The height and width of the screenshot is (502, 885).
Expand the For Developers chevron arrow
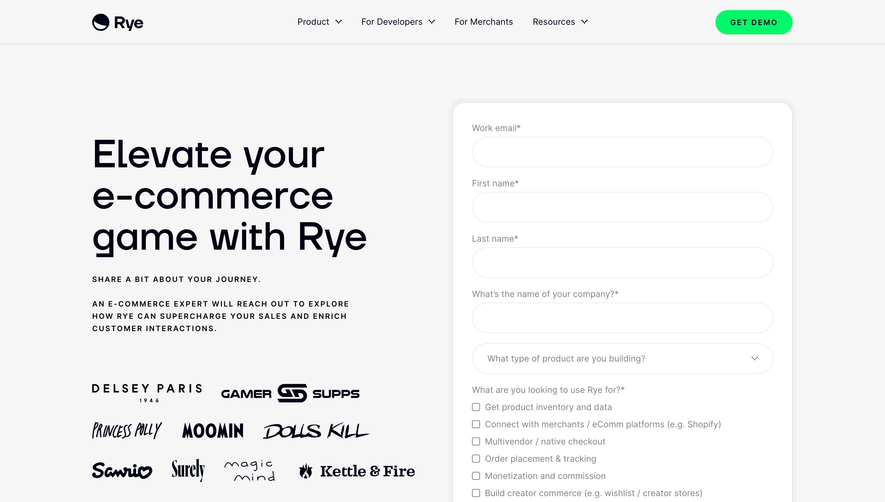(432, 22)
